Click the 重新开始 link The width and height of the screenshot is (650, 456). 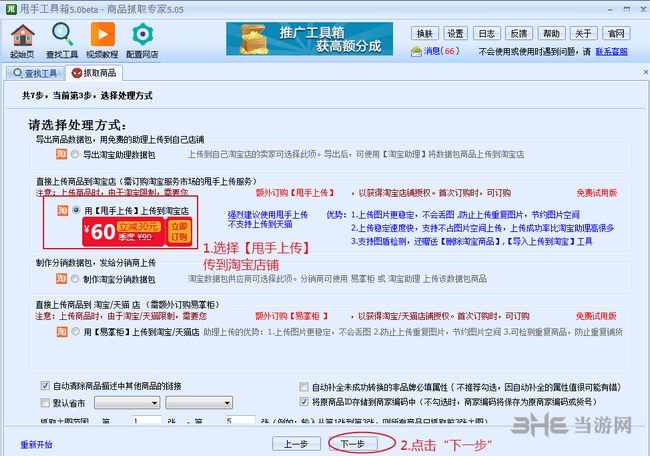click(36, 445)
